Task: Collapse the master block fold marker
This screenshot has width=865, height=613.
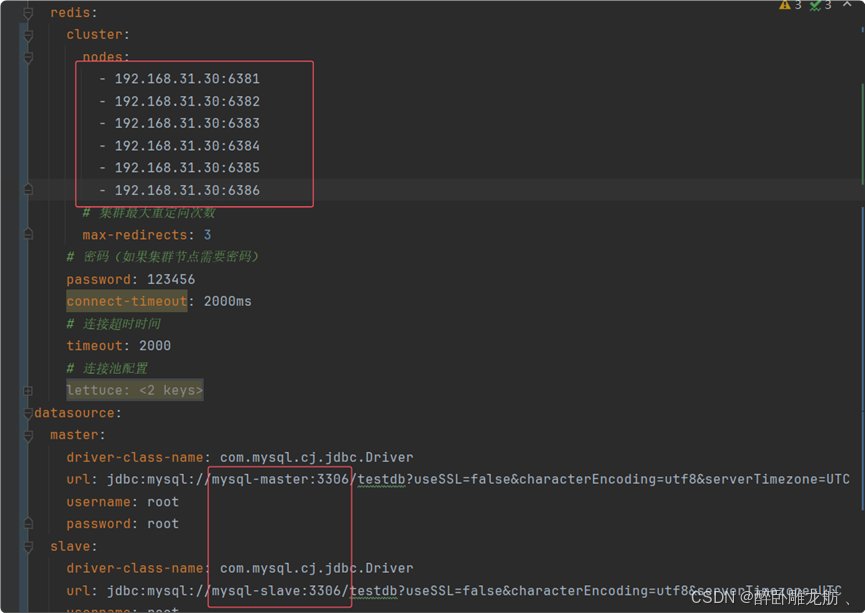Action: 28,436
